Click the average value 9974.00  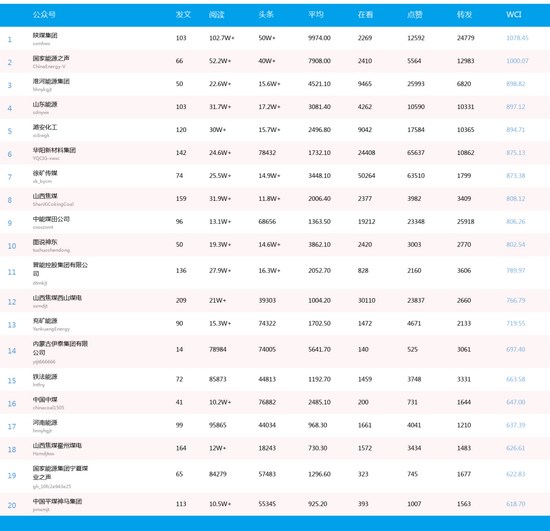click(x=320, y=38)
